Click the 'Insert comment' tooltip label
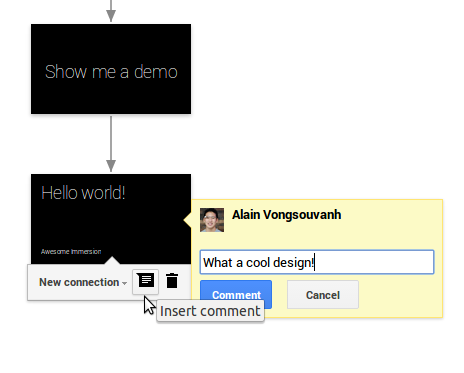The image size is (464, 373). 210,311
